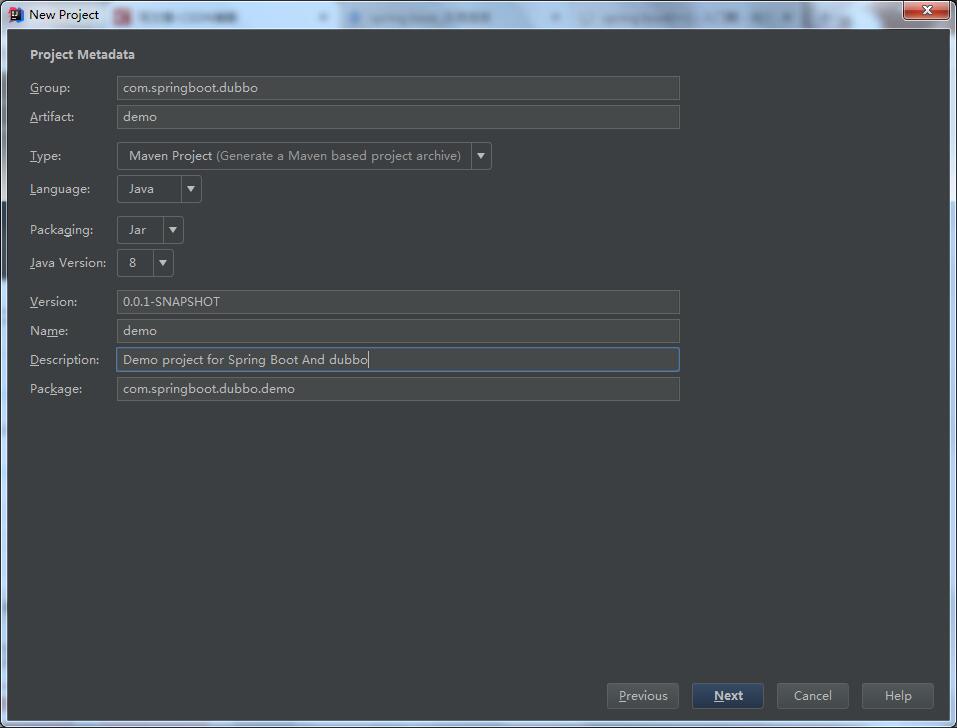Click the Jar packaging combo box
The height and width of the screenshot is (728, 957).
150,230
